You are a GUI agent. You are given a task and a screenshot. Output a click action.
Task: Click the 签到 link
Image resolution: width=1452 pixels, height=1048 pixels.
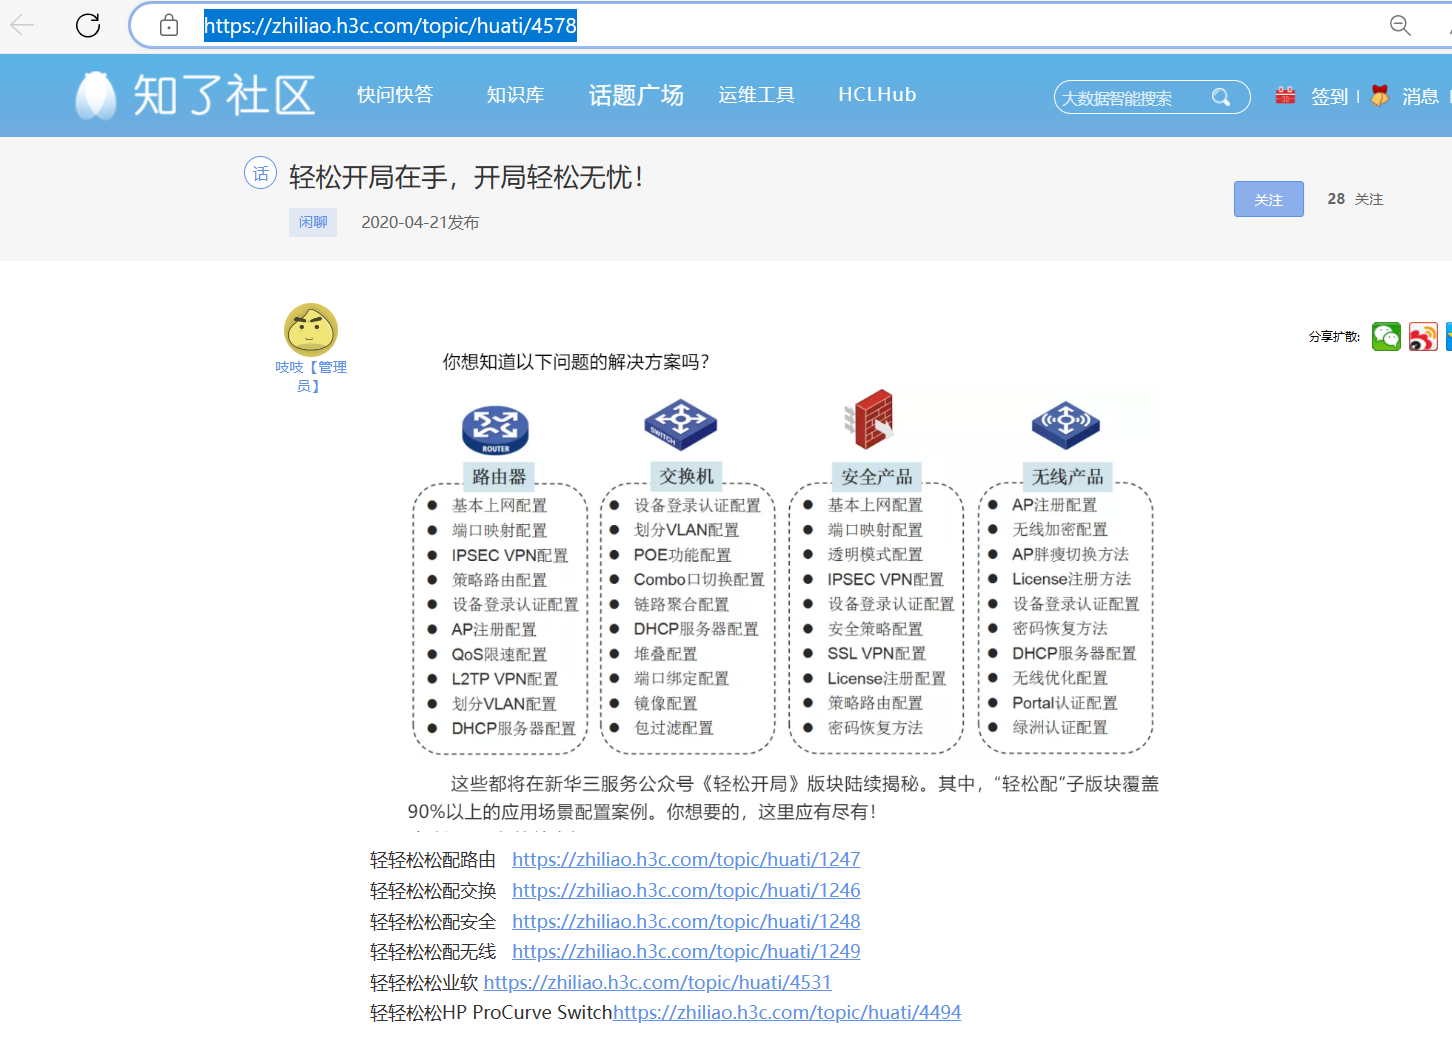[x=1330, y=96]
